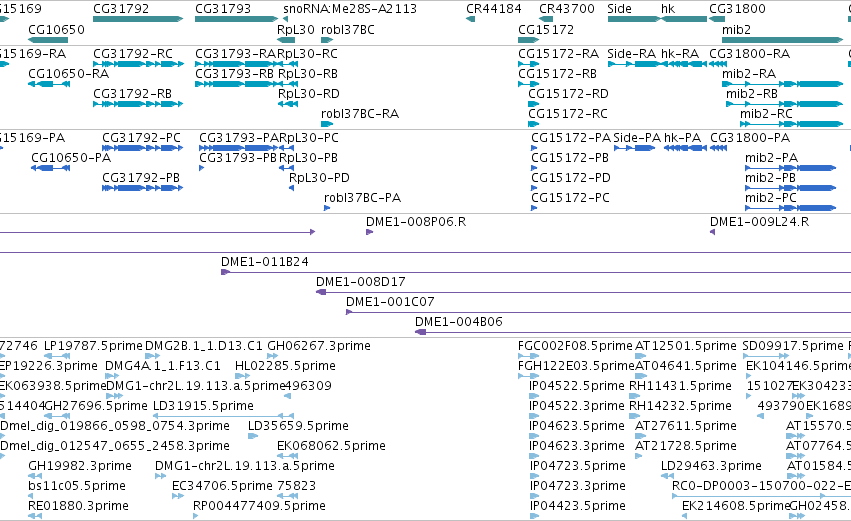Click the Side-PA protein label

click(637, 138)
